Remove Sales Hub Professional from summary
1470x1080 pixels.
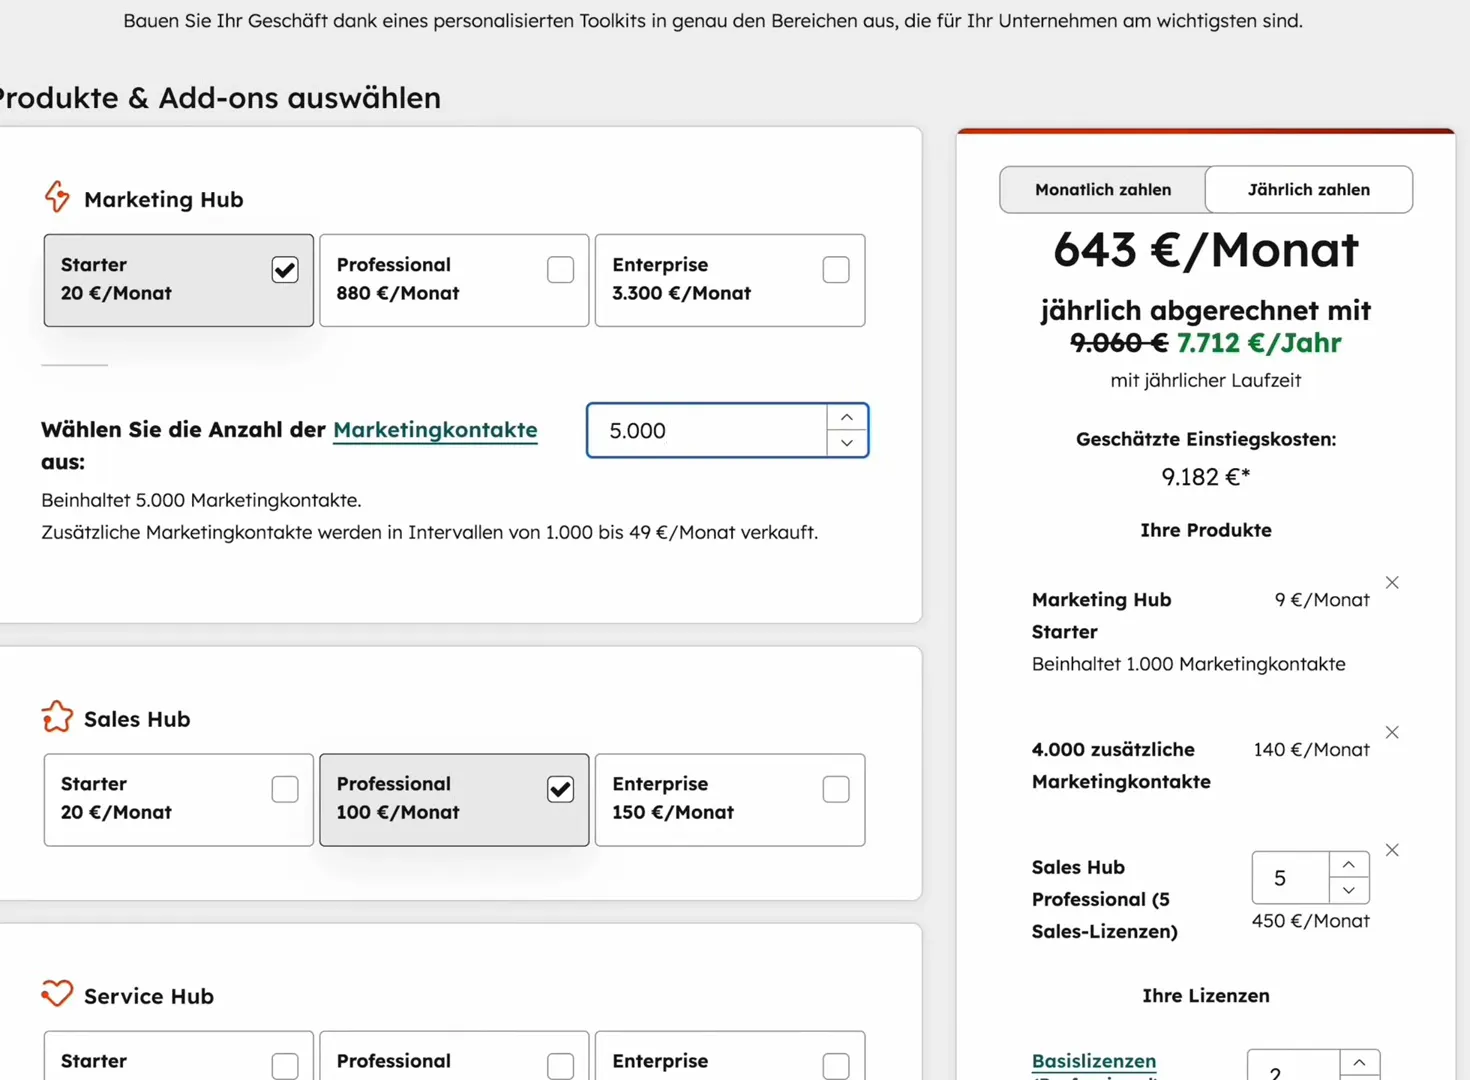point(1392,850)
